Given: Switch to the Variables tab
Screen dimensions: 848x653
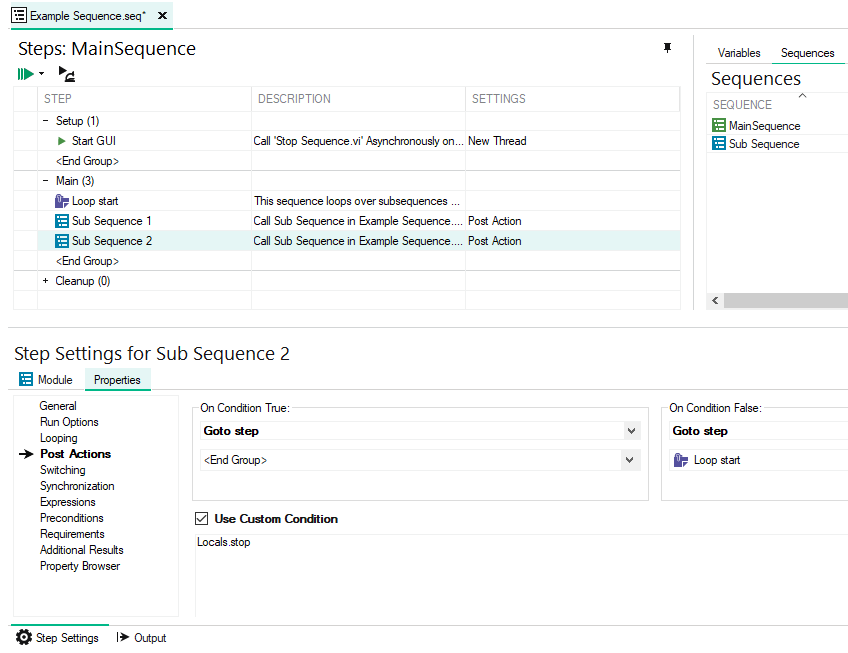Looking at the screenshot, I should [x=739, y=53].
